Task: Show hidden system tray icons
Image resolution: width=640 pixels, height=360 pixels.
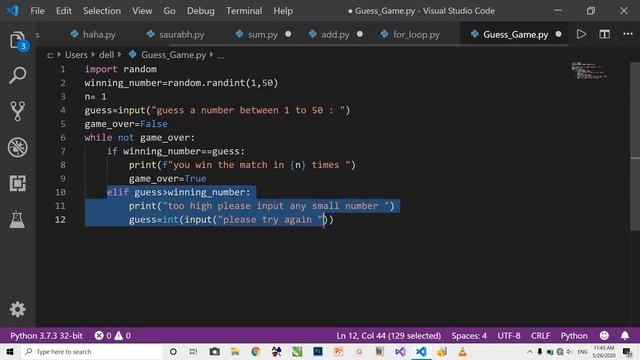Action: coord(530,351)
